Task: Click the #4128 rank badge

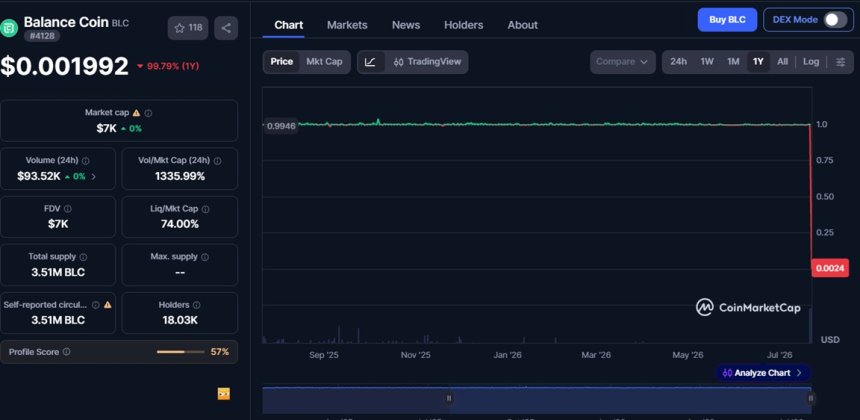Action: (x=42, y=36)
